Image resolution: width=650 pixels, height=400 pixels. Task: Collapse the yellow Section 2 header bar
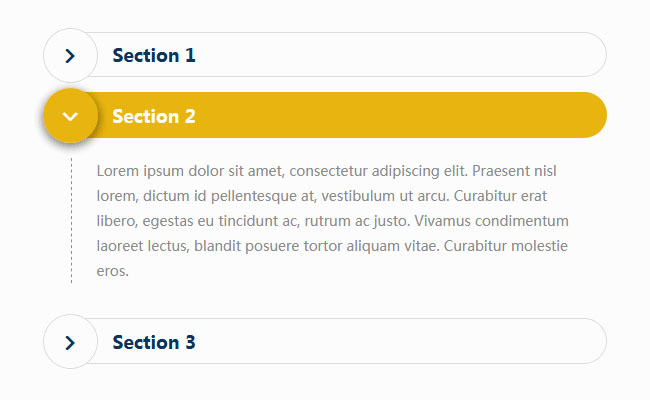click(x=350, y=115)
